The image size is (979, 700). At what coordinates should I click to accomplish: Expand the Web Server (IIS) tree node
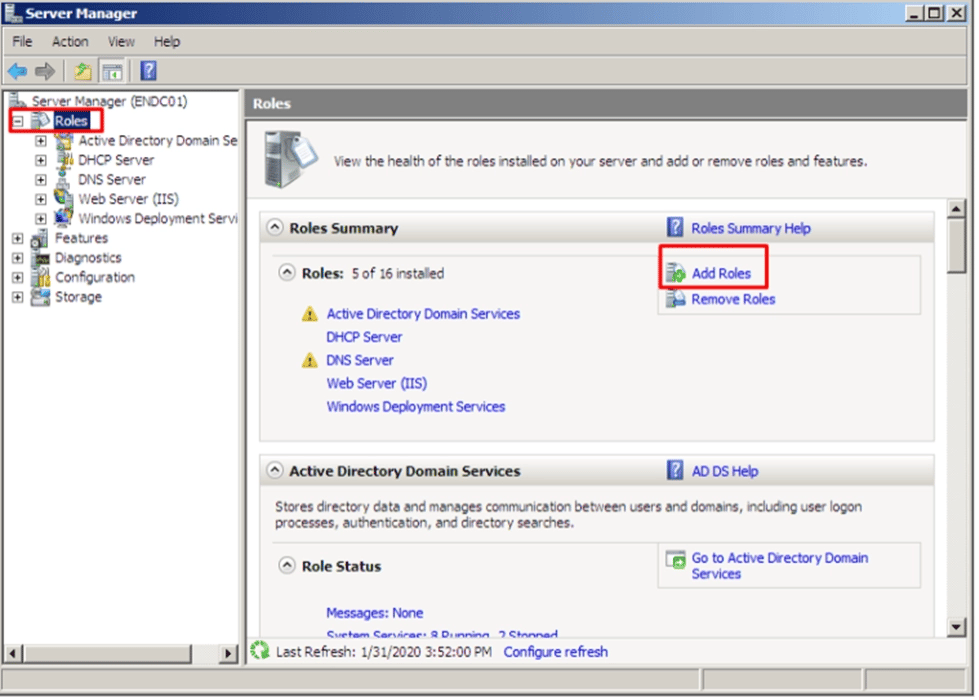click(x=41, y=199)
